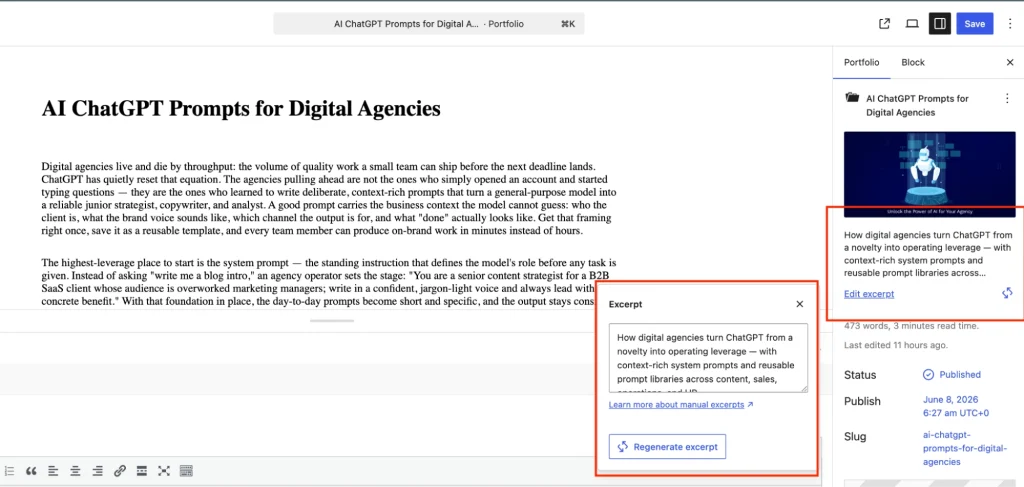Image resolution: width=1024 pixels, height=487 pixels.
Task: Open Learn more about manual excerpts link
Action: [681, 405]
